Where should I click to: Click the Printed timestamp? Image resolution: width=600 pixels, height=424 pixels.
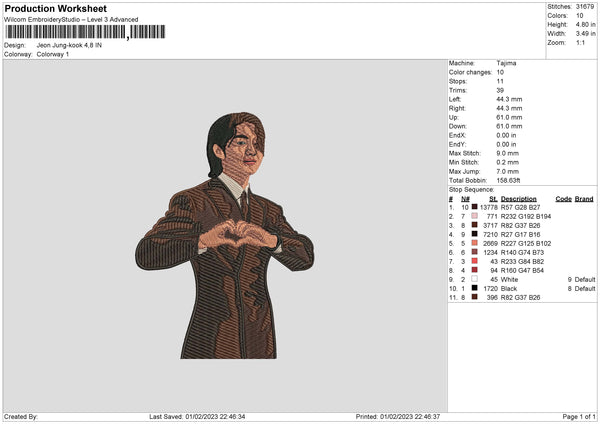pos(398,417)
